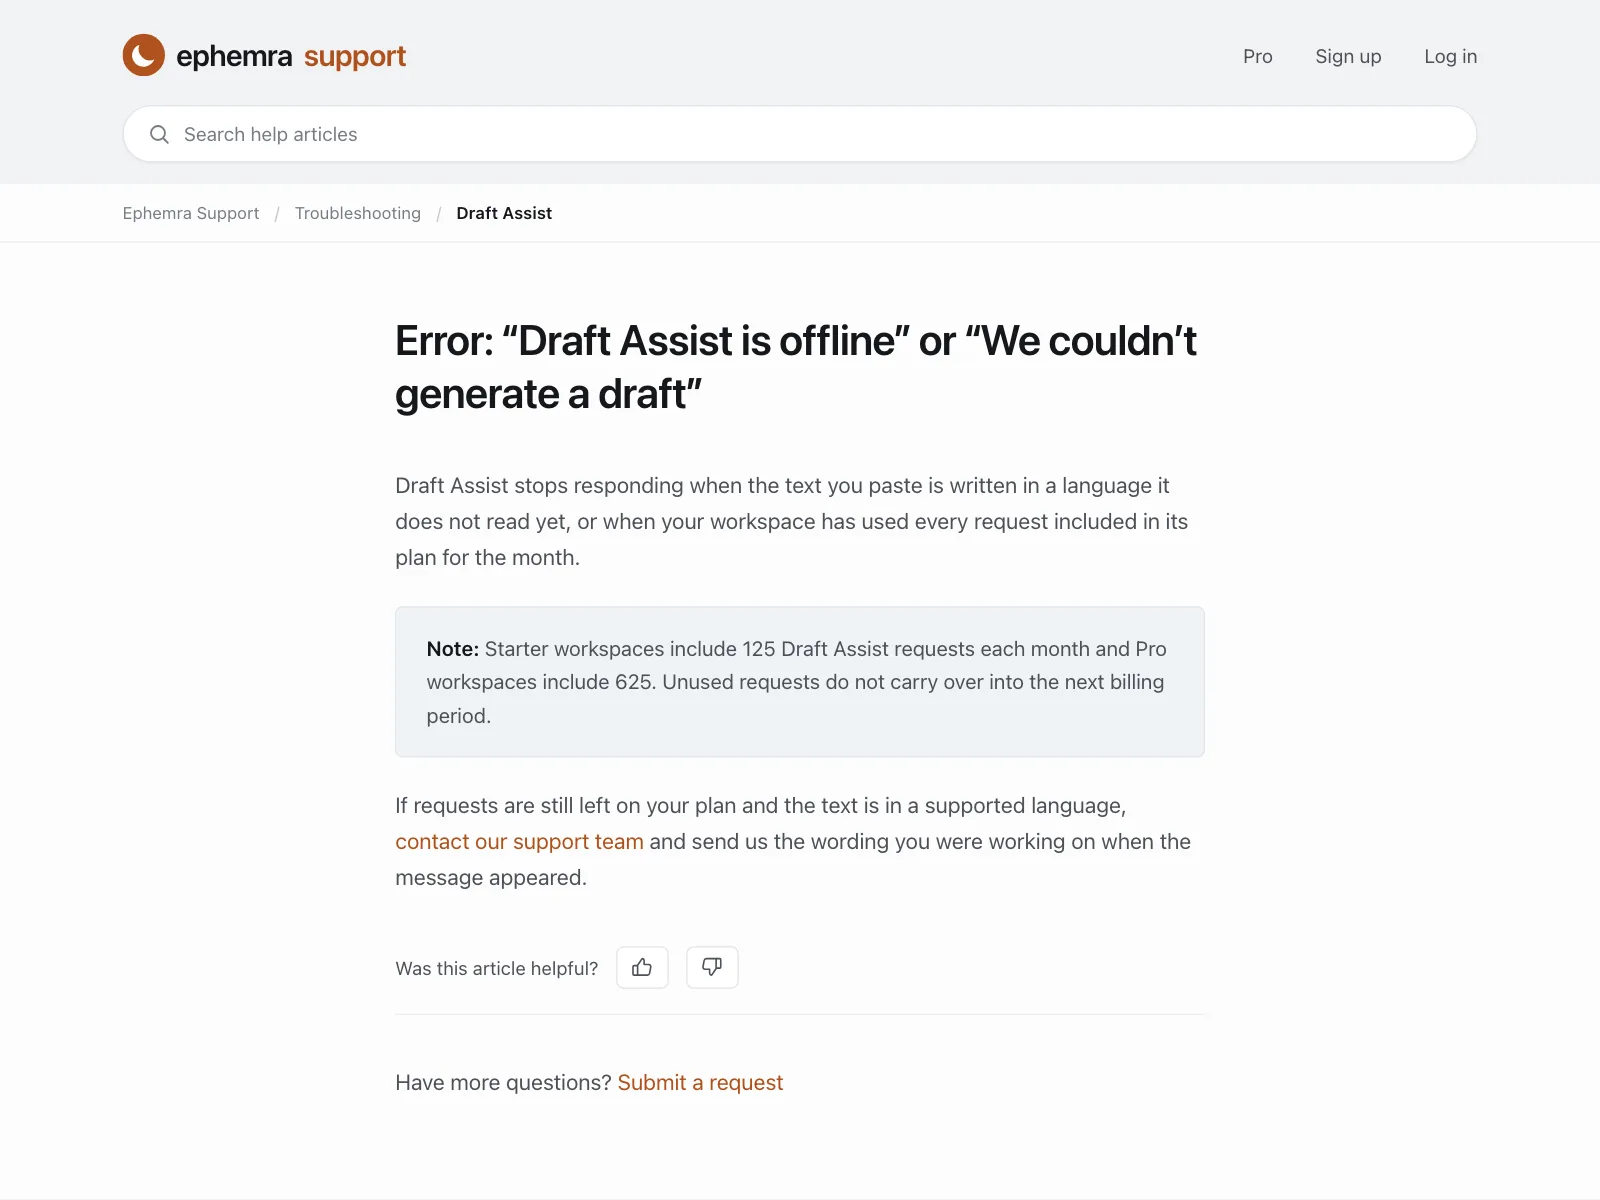Click the orange "support" header text

355,57
